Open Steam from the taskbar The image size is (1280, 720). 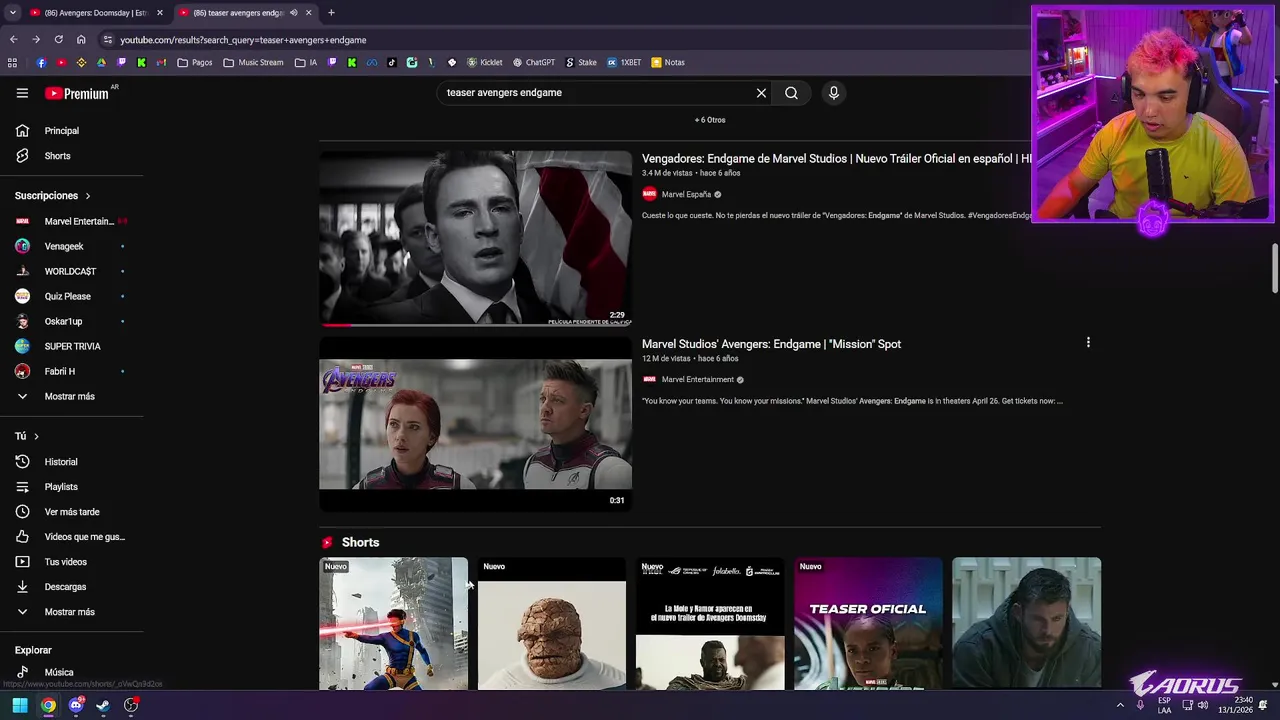pyautogui.click(x=103, y=706)
